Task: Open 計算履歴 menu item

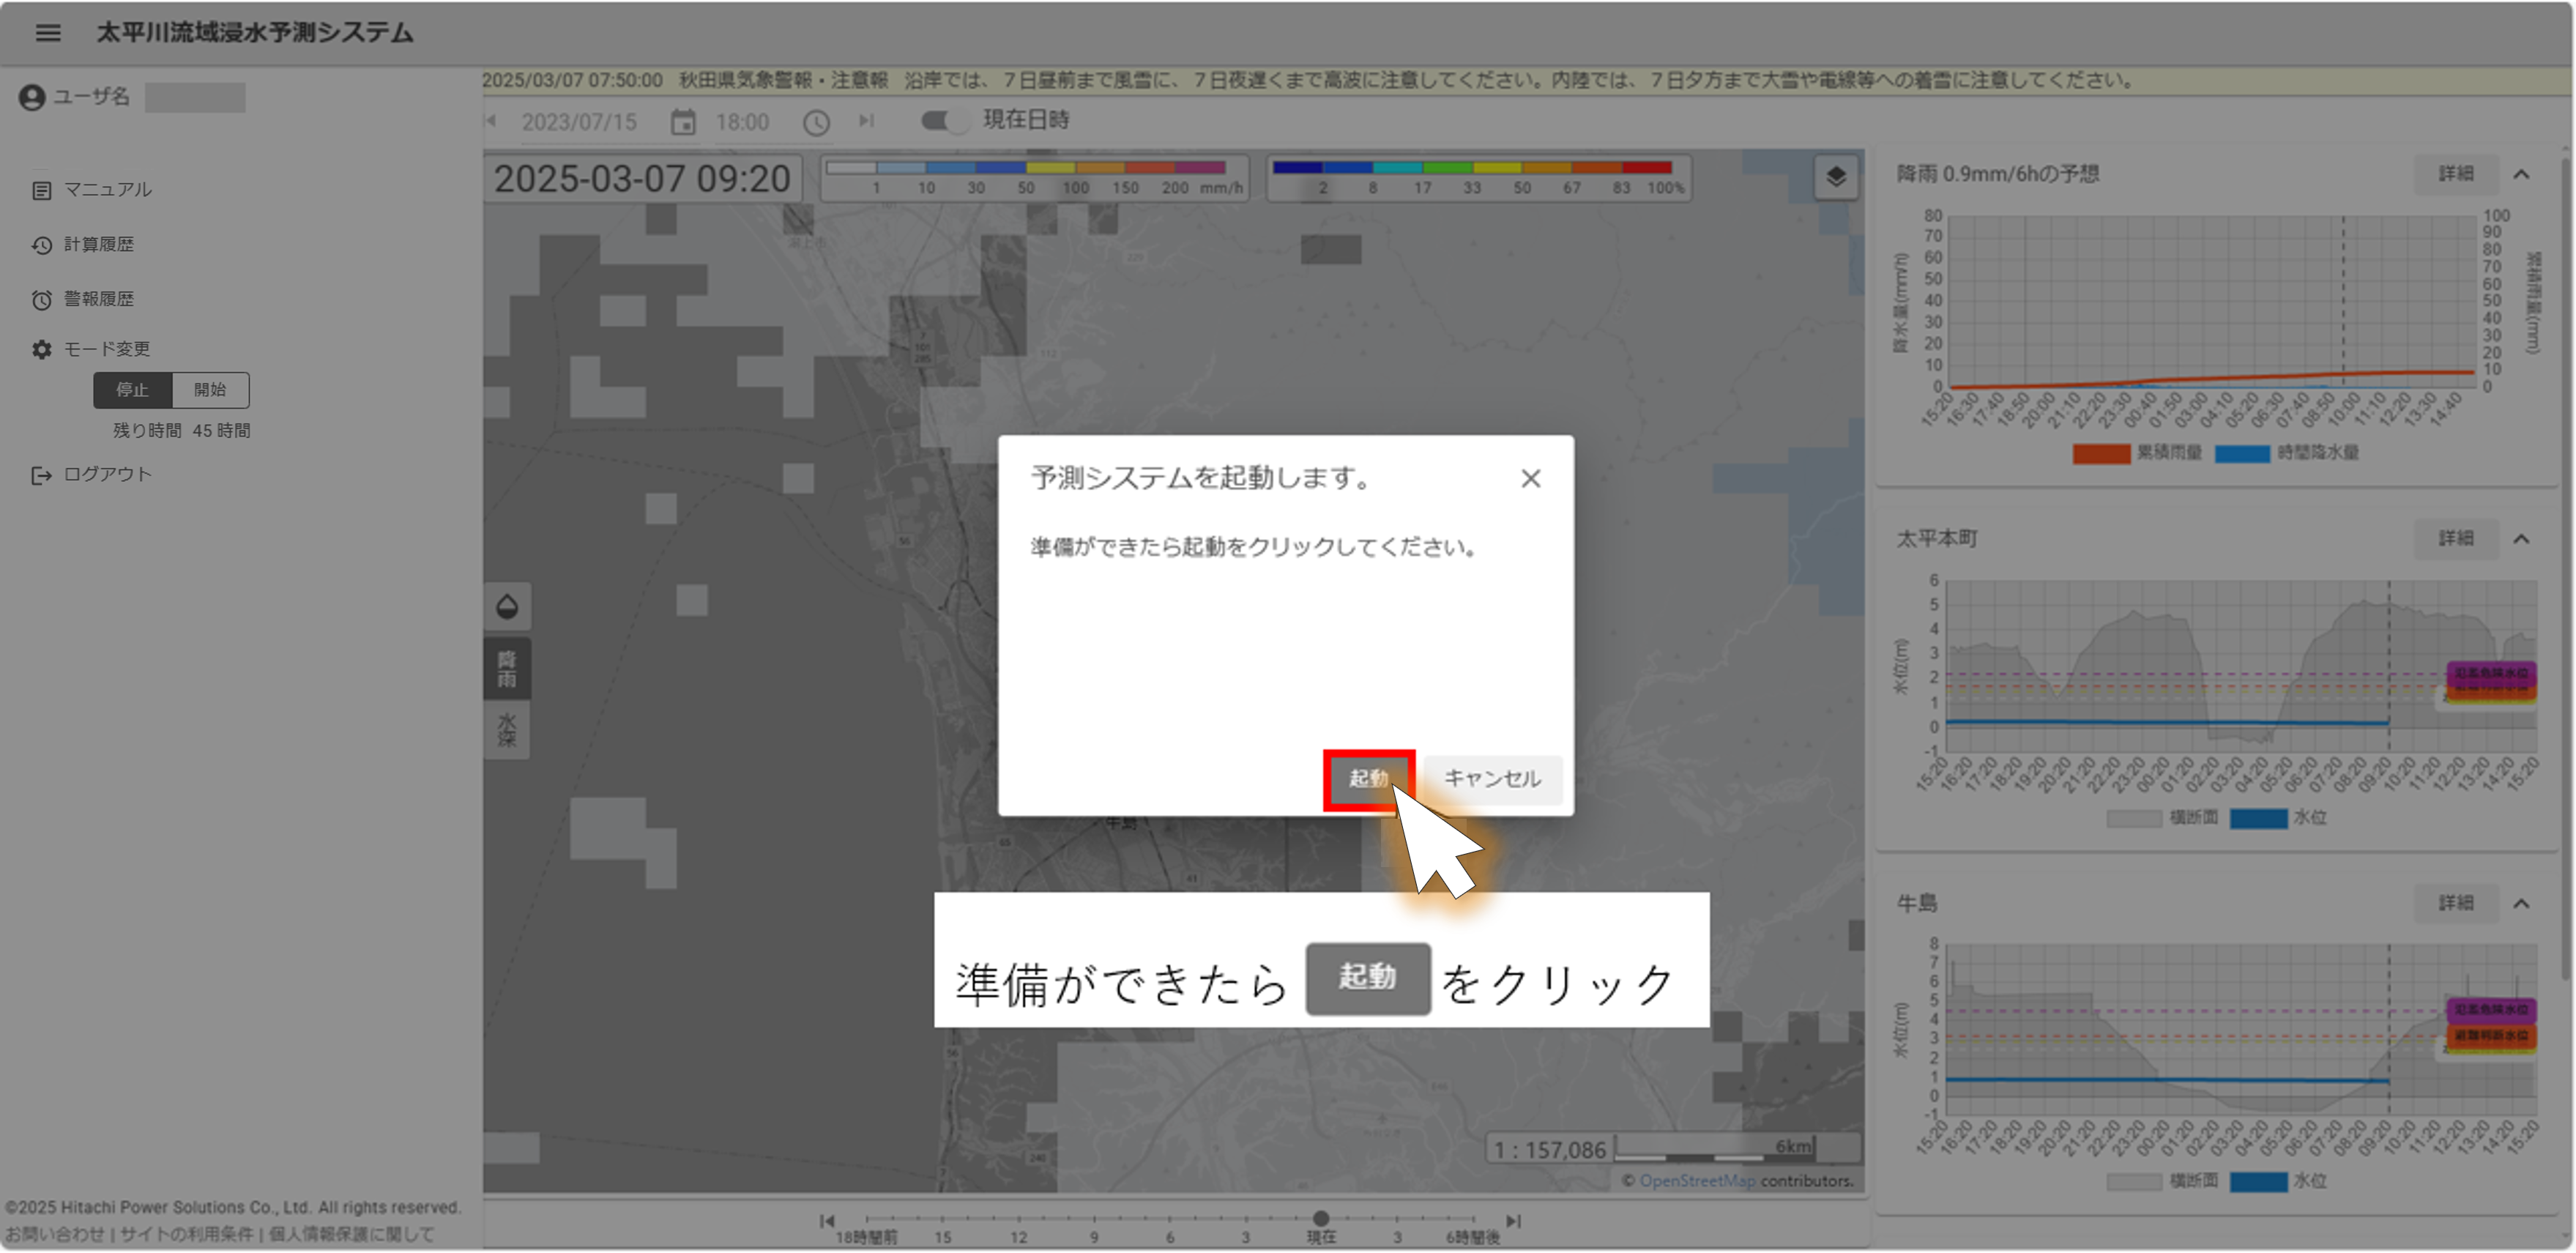Action: click(98, 245)
